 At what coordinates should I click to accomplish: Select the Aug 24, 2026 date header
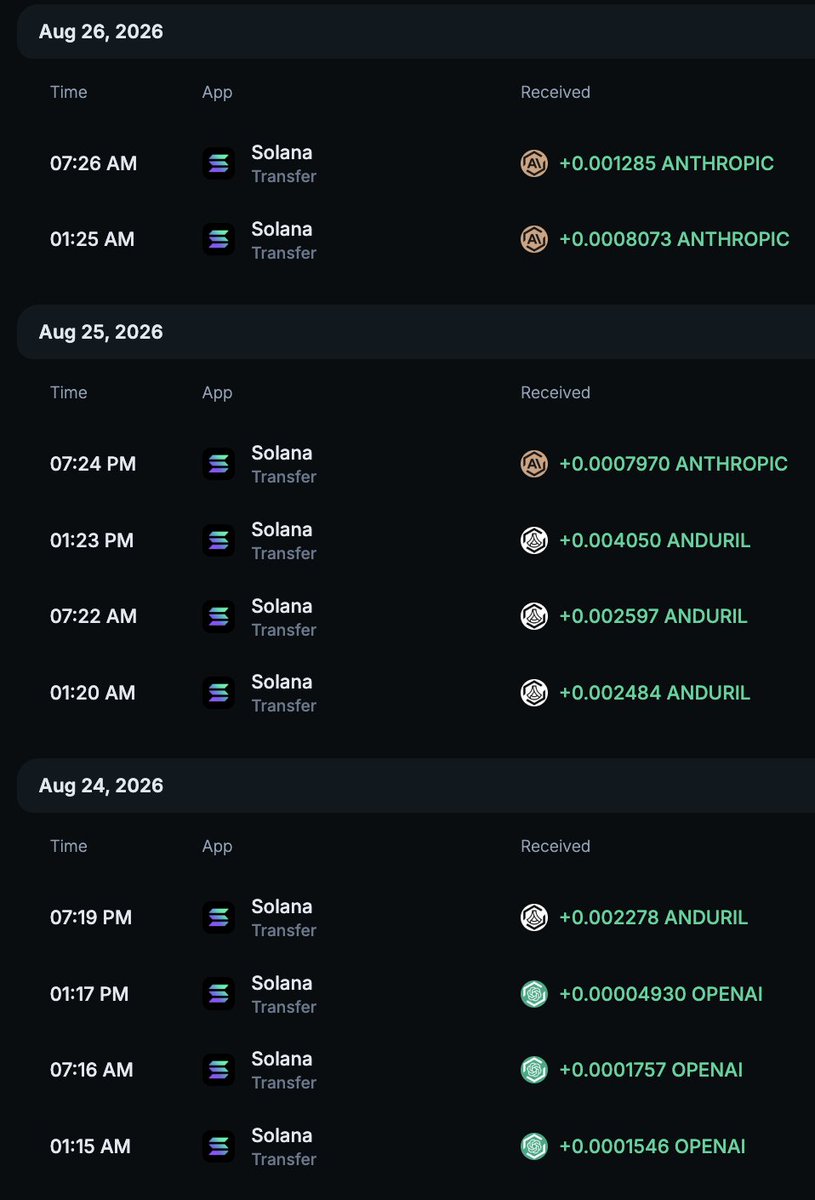point(416,785)
